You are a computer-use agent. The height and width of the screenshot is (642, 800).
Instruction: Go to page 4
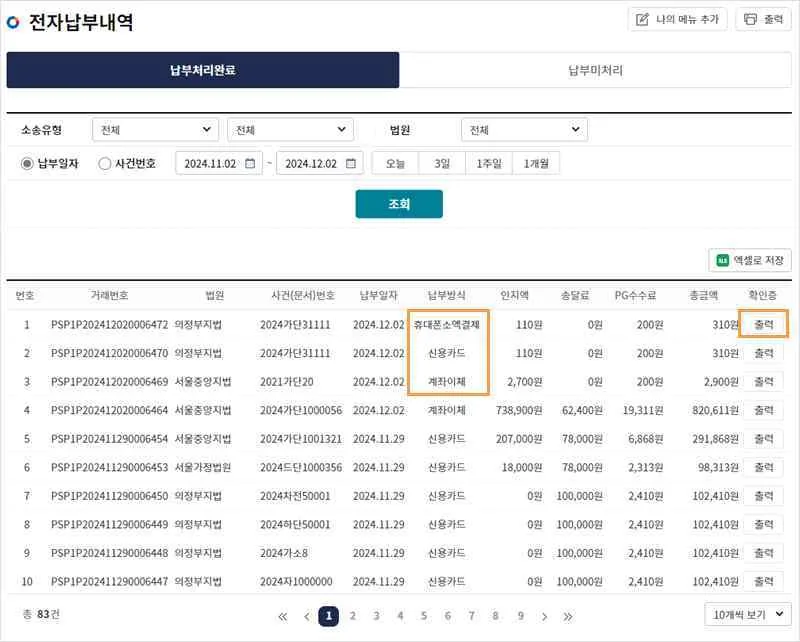coord(401,616)
